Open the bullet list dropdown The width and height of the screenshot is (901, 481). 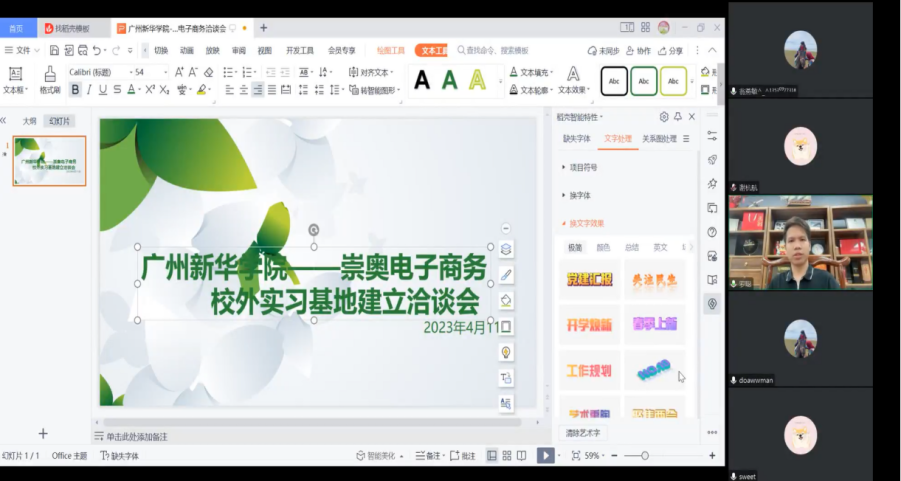coord(236,72)
